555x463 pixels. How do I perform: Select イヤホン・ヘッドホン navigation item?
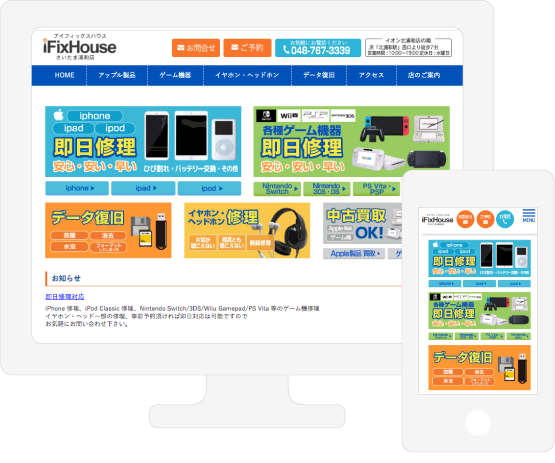point(247,75)
